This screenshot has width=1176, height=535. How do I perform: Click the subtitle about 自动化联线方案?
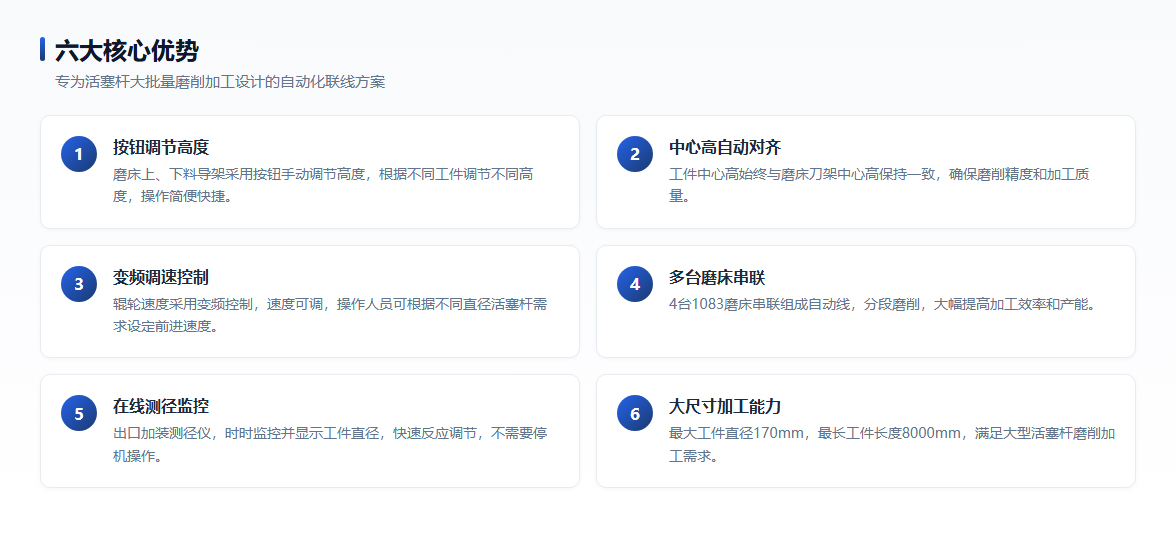[x=220, y=82]
